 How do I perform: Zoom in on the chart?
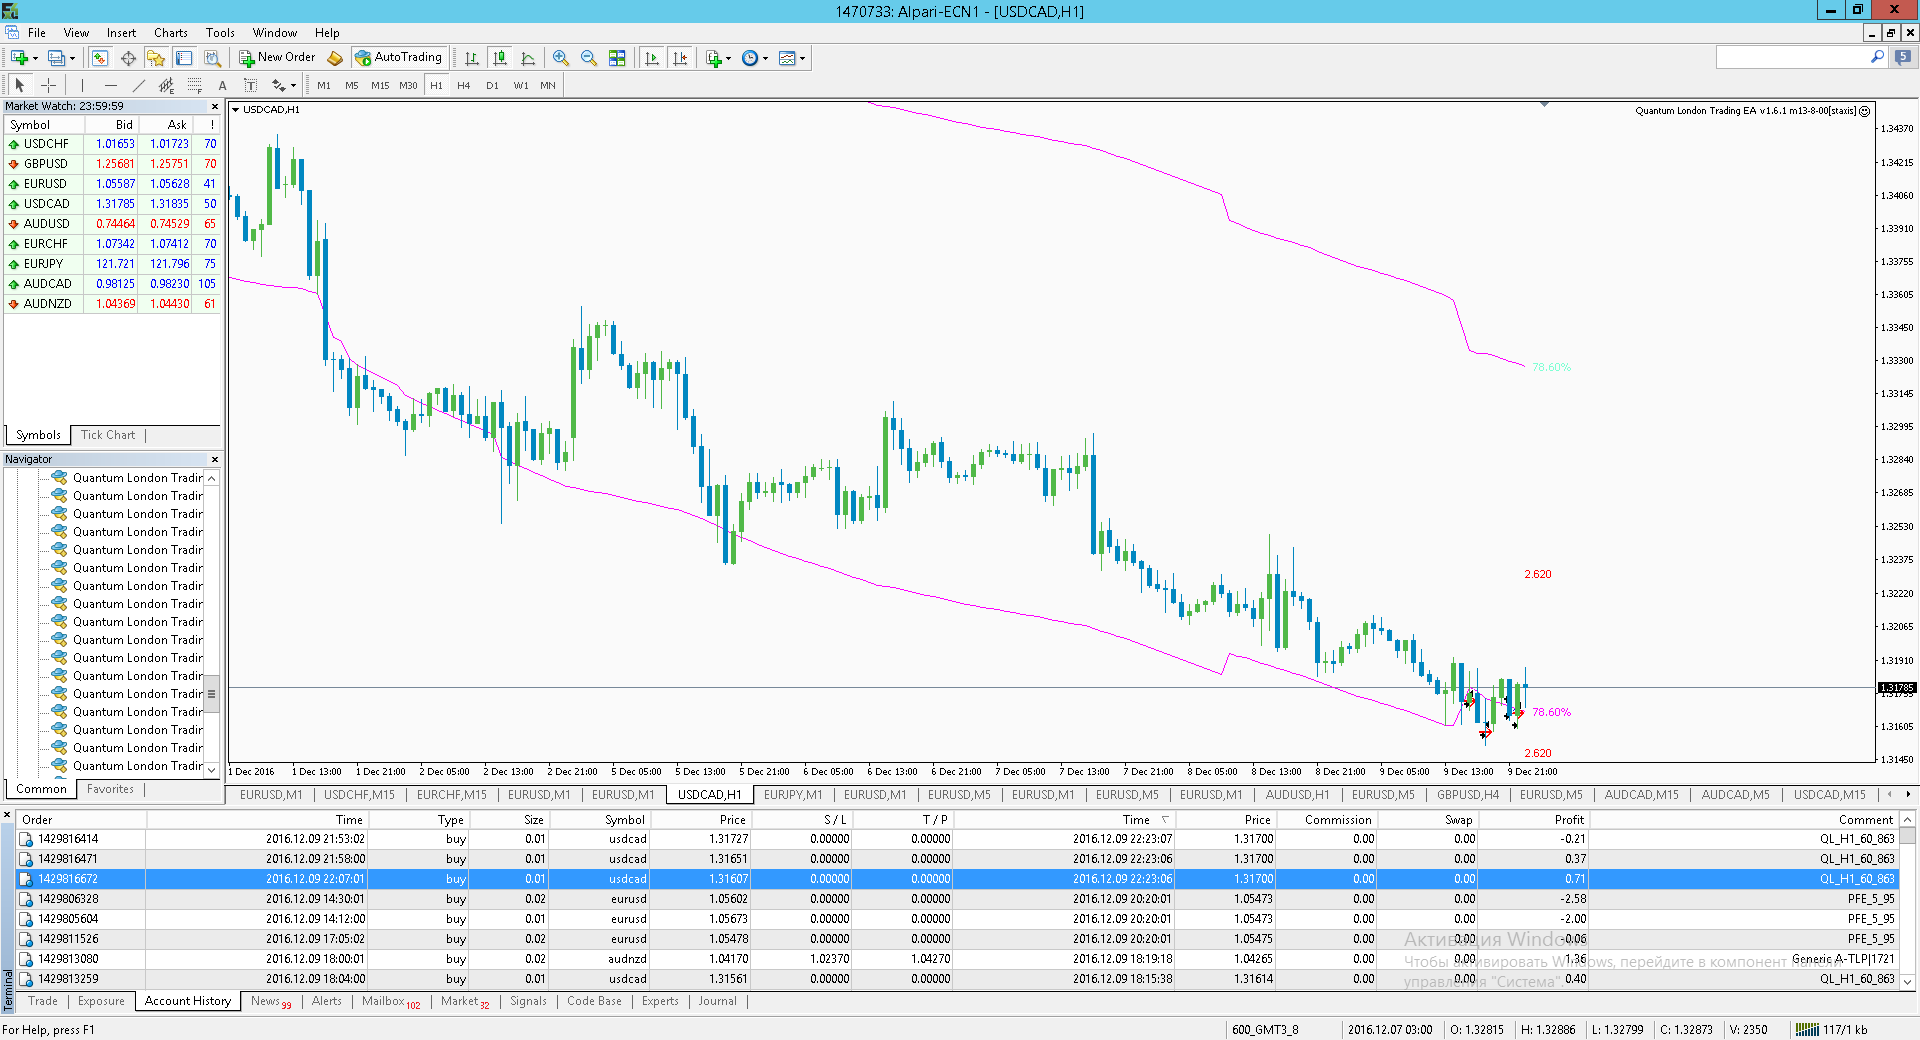click(561, 58)
